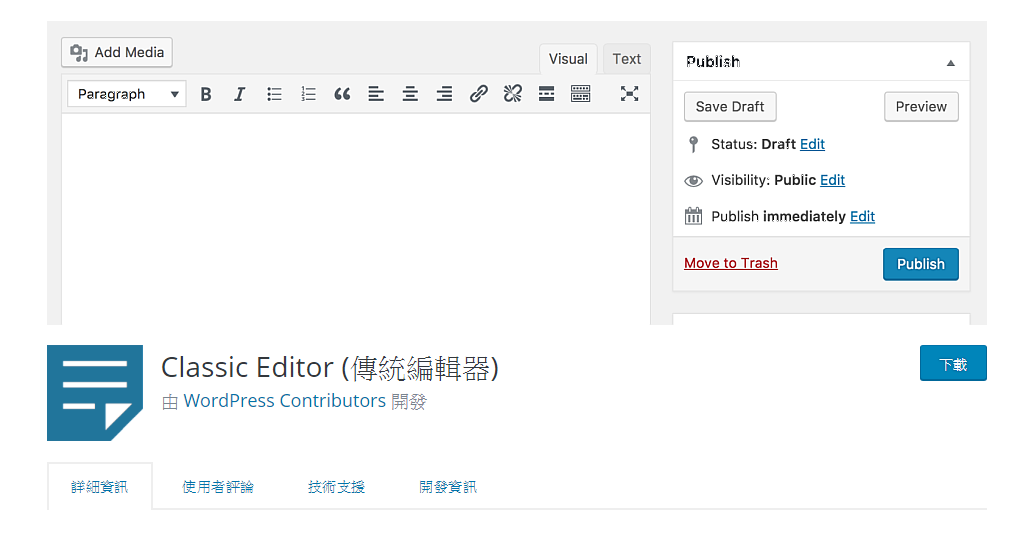Screen dimensions: 1015x540
Task: Insert Read More tag
Action: 546,95
